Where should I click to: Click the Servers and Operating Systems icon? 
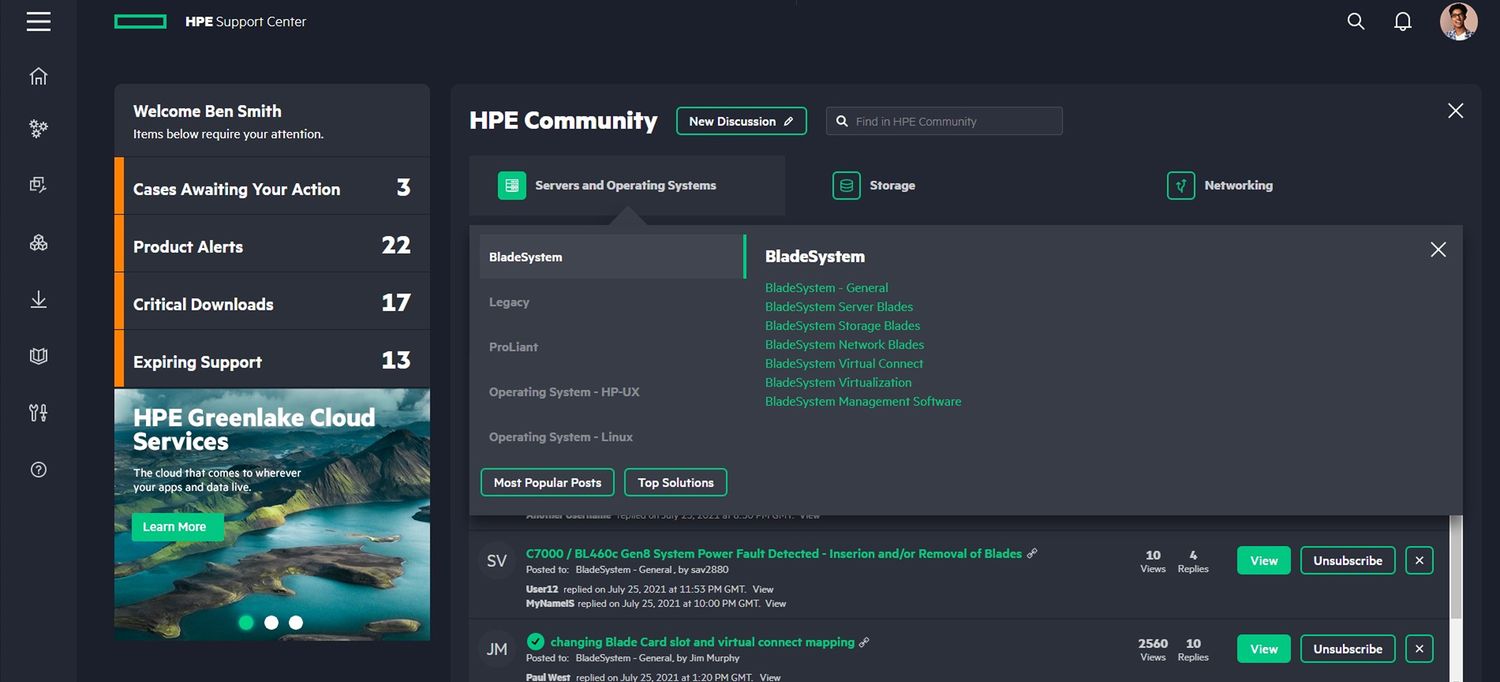(x=512, y=185)
